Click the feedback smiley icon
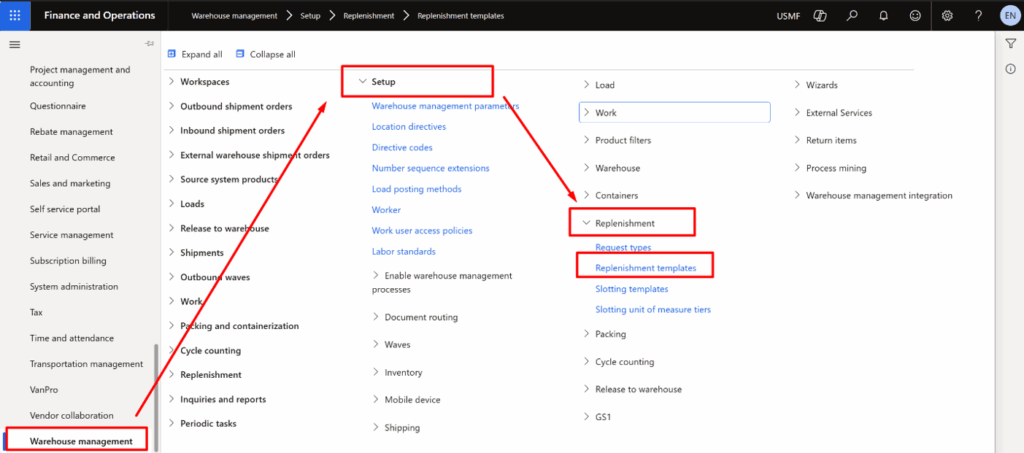Image resolution: width=1024 pixels, height=453 pixels. [x=916, y=16]
